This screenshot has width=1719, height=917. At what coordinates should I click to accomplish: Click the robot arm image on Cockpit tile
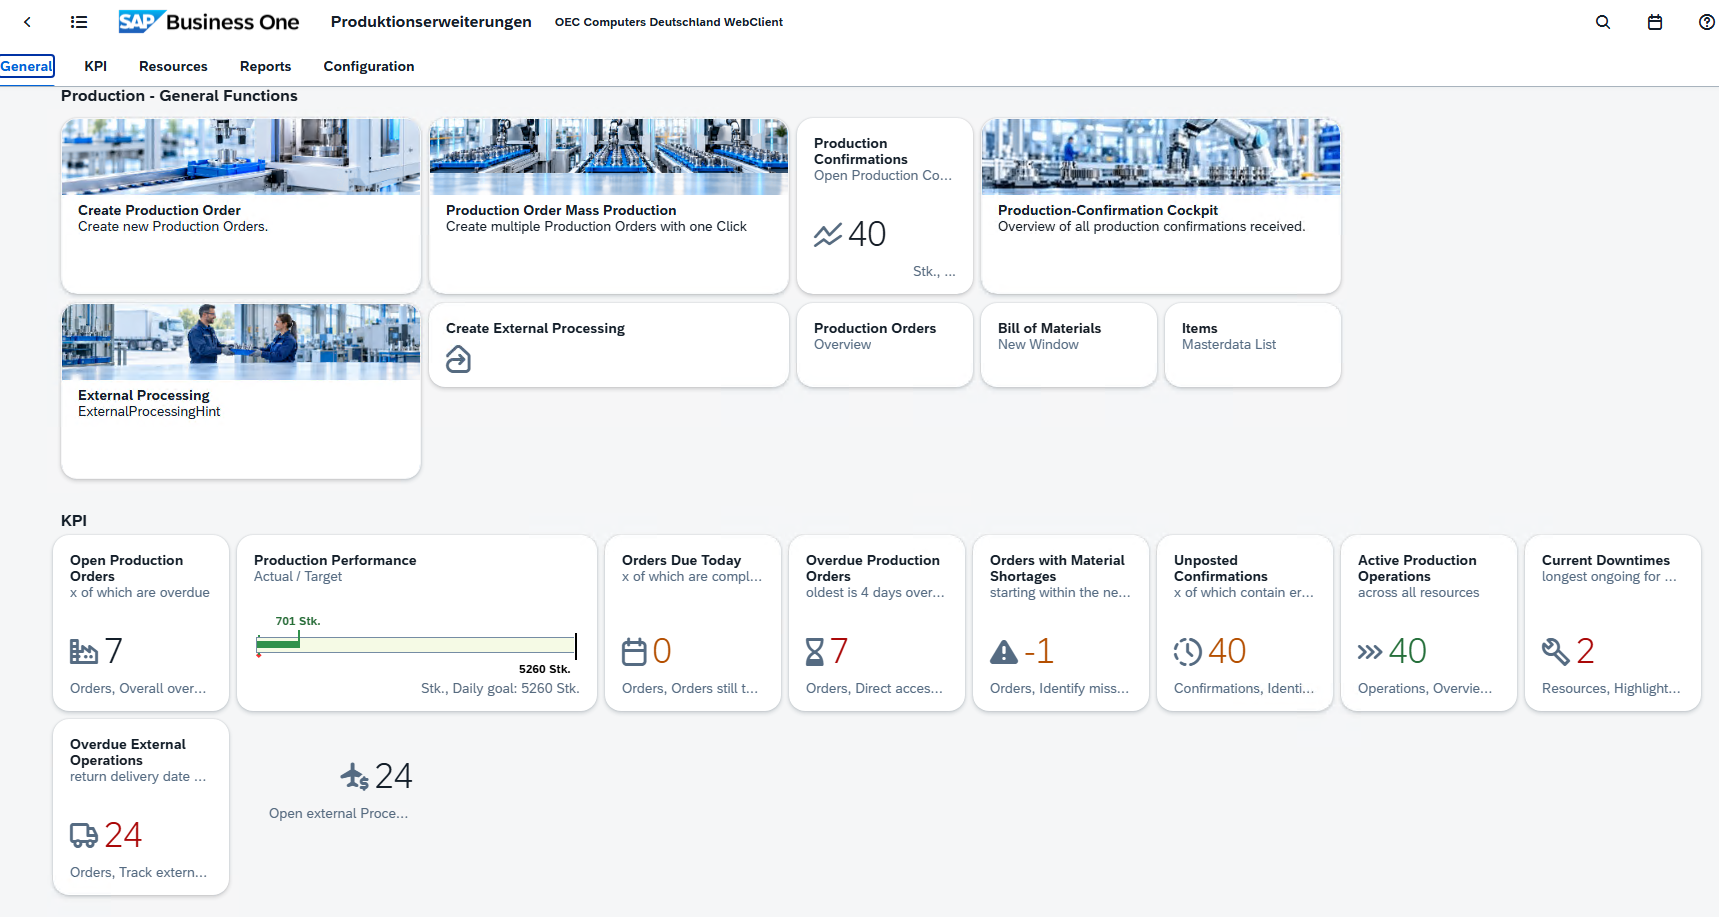tap(1161, 157)
